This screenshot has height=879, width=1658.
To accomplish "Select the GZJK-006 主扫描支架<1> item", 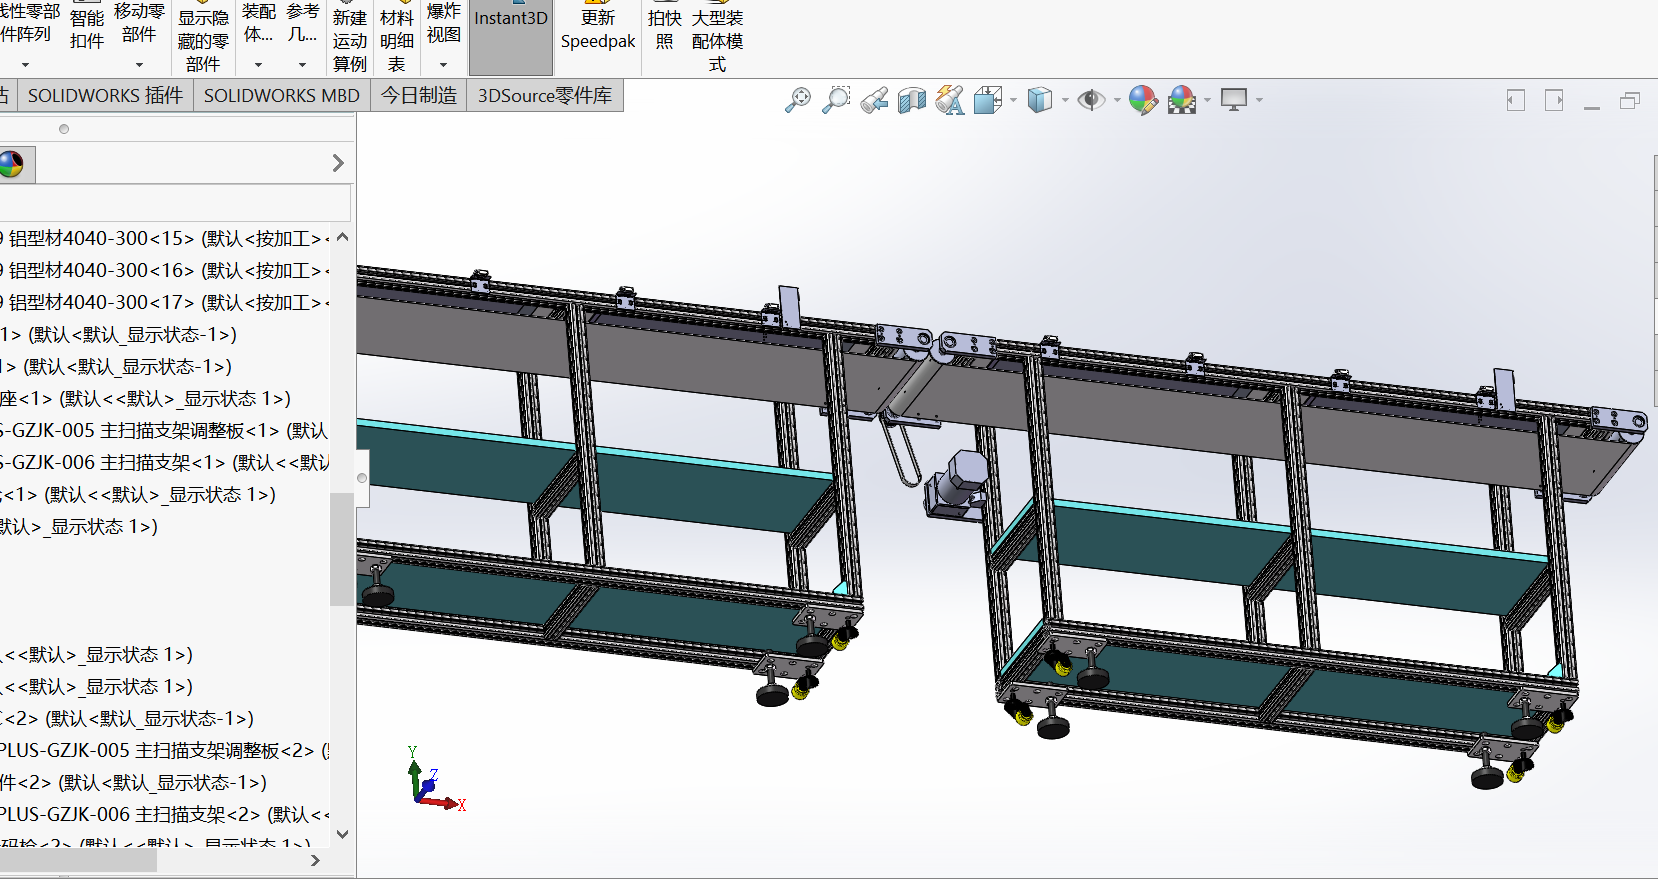I will point(165,463).
